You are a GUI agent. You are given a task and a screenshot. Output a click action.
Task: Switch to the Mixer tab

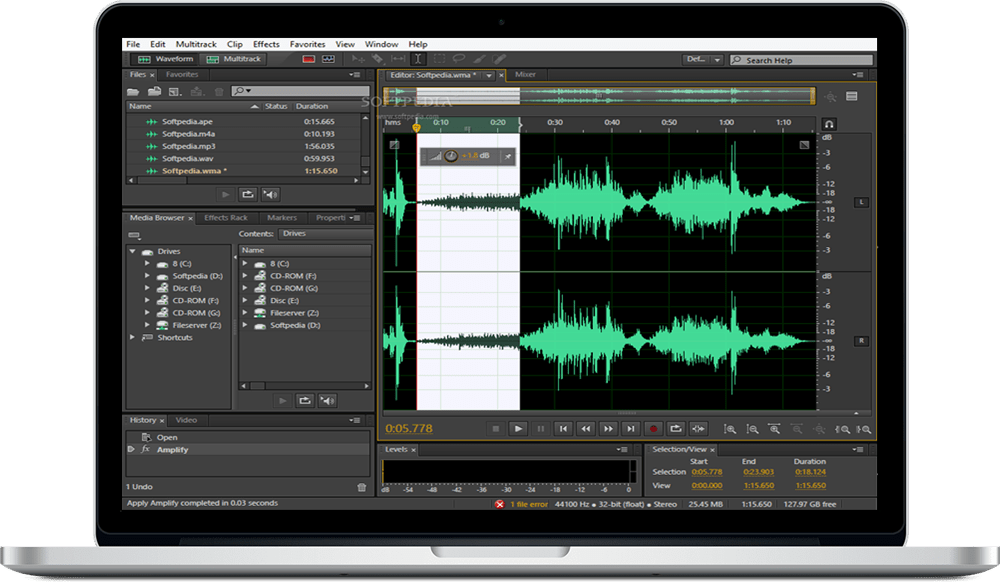pyautogui.click(x=525, y=75)
